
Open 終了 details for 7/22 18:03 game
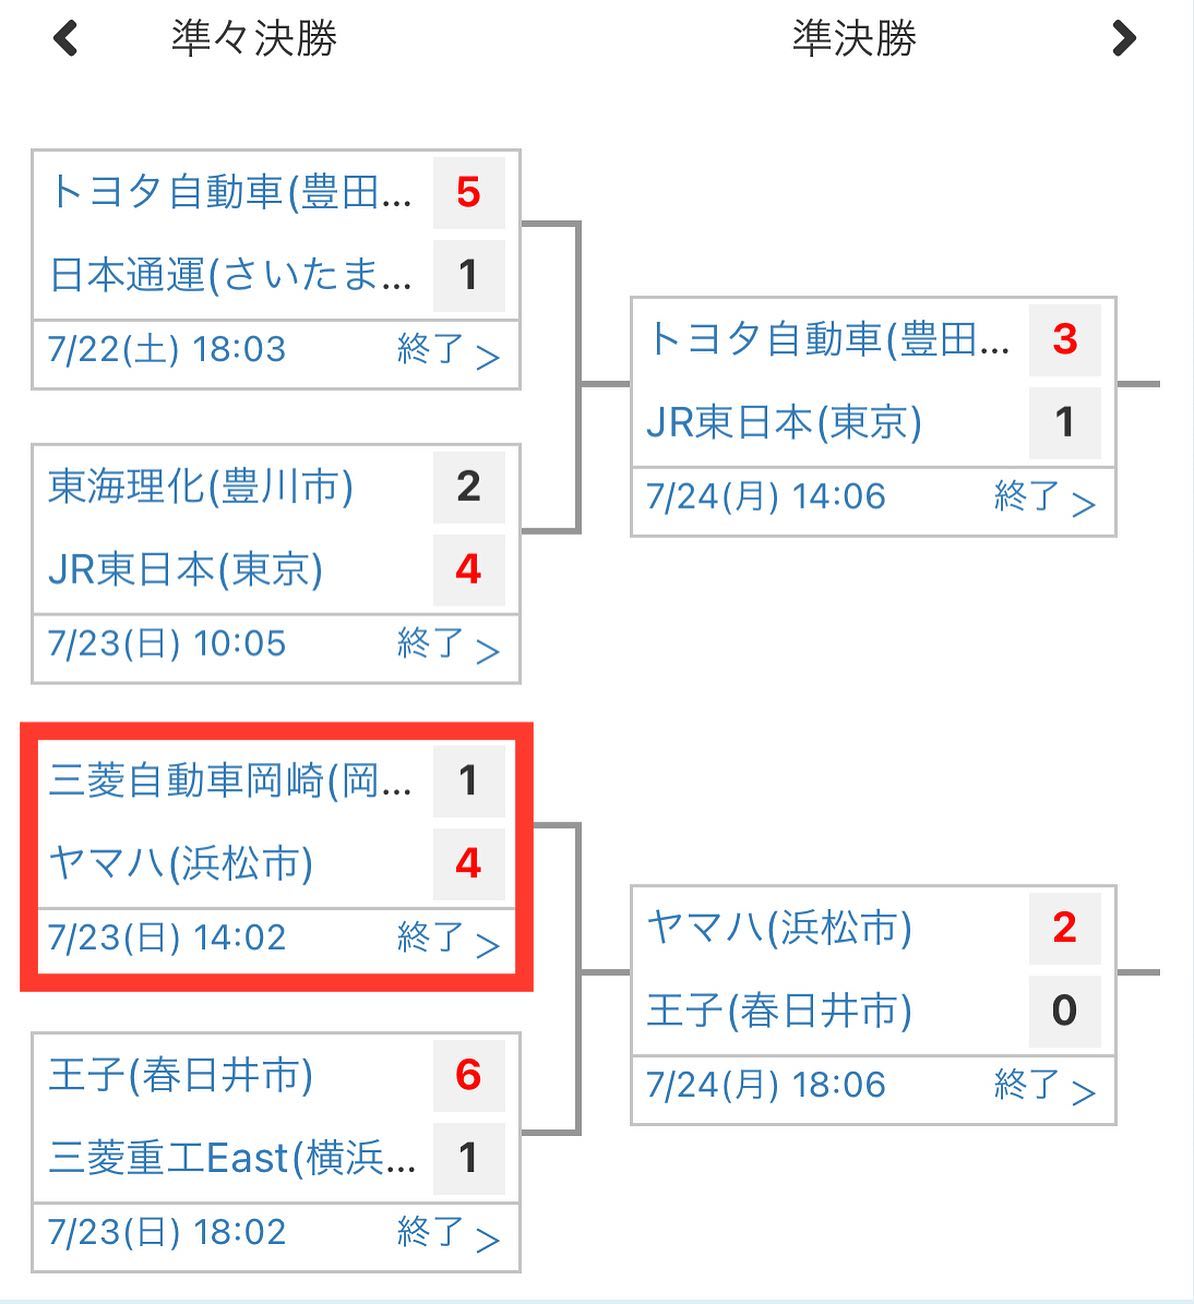pos(447,351)
